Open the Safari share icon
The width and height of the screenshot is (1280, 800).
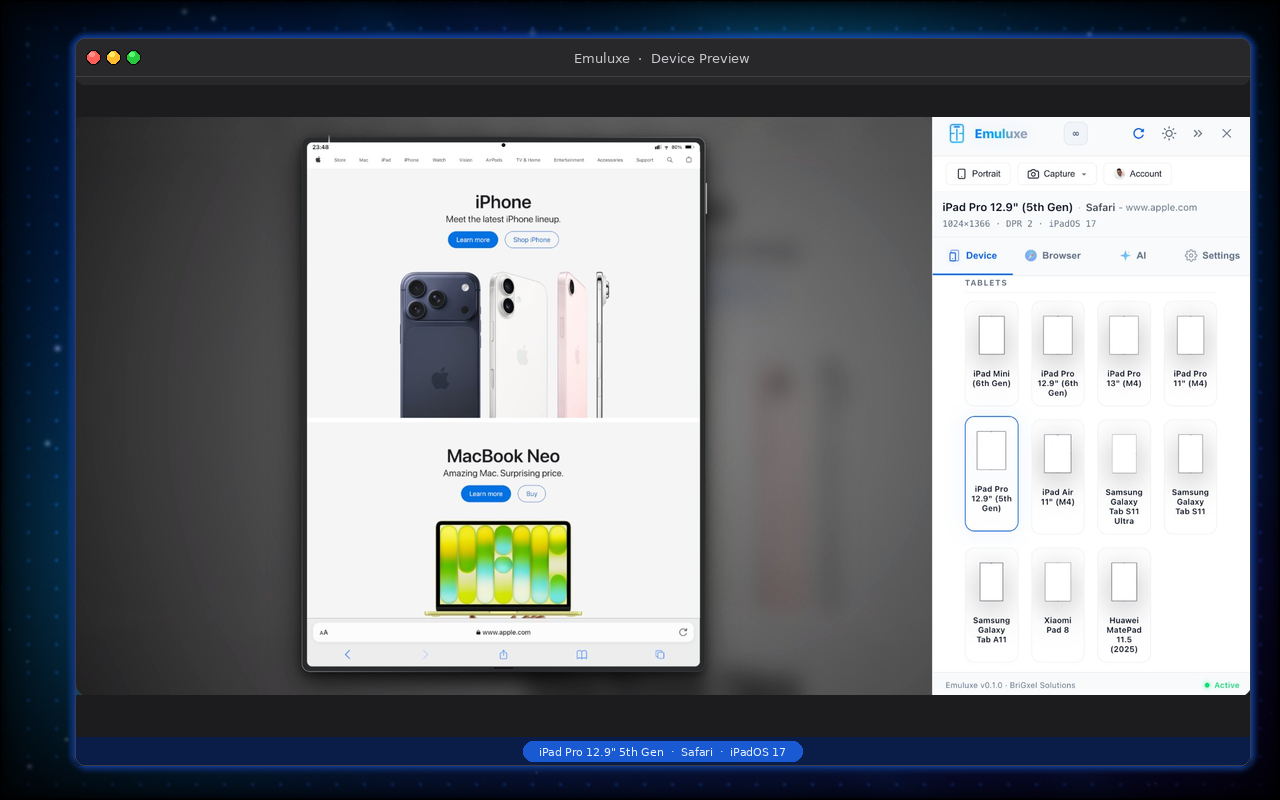[x=503, y=655]
